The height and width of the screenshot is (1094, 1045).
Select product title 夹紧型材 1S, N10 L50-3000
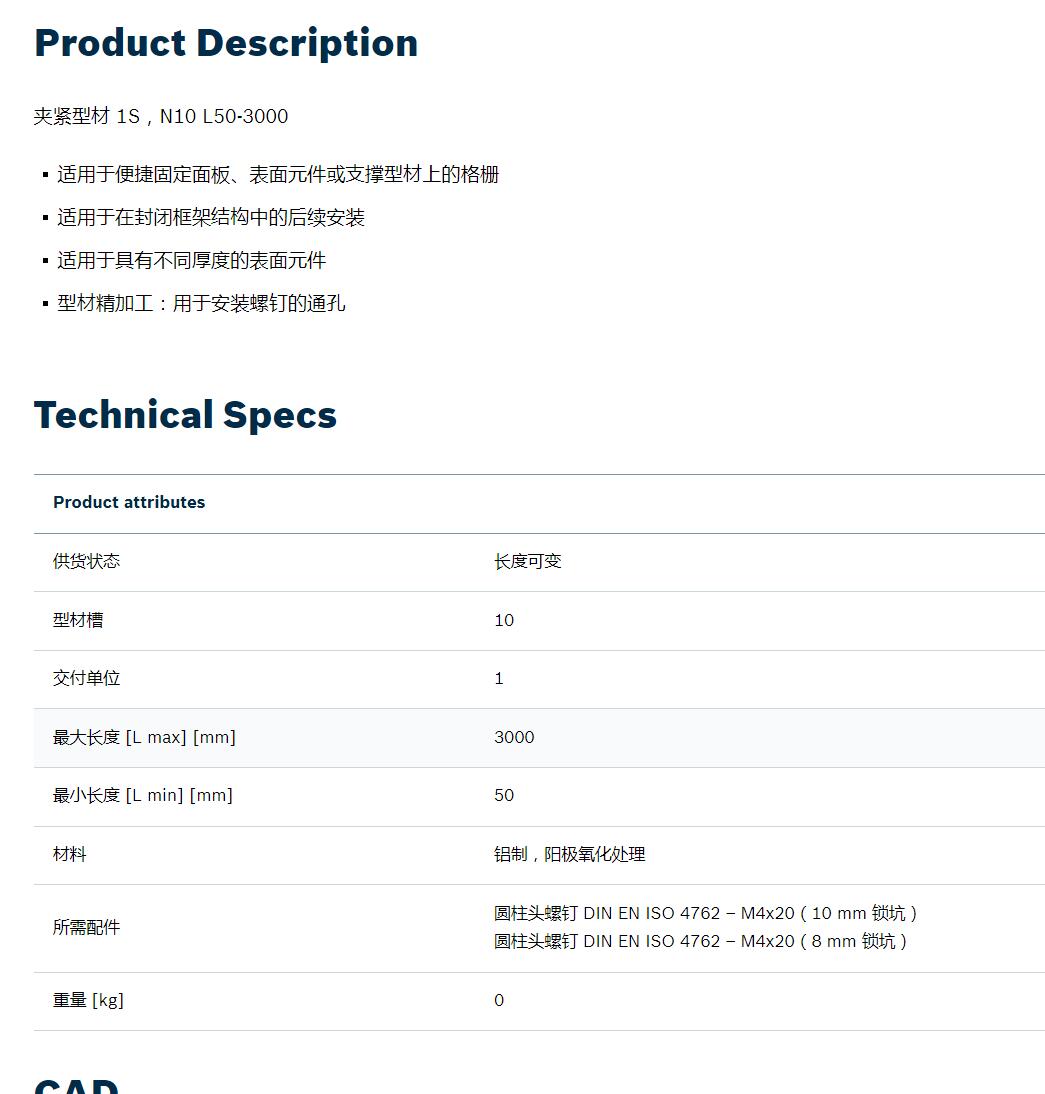[x=160, y=116]
